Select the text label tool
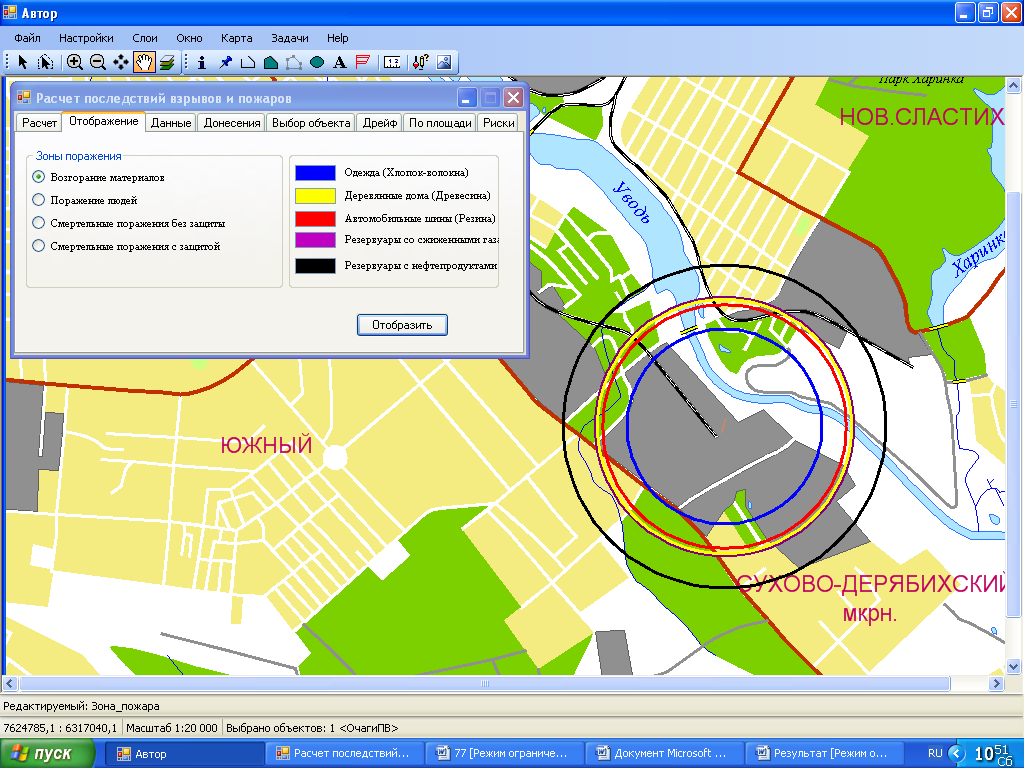Image resolution: width=1024 pixels, height=768 pixels. pyautogui.click(x=340, y=62)
